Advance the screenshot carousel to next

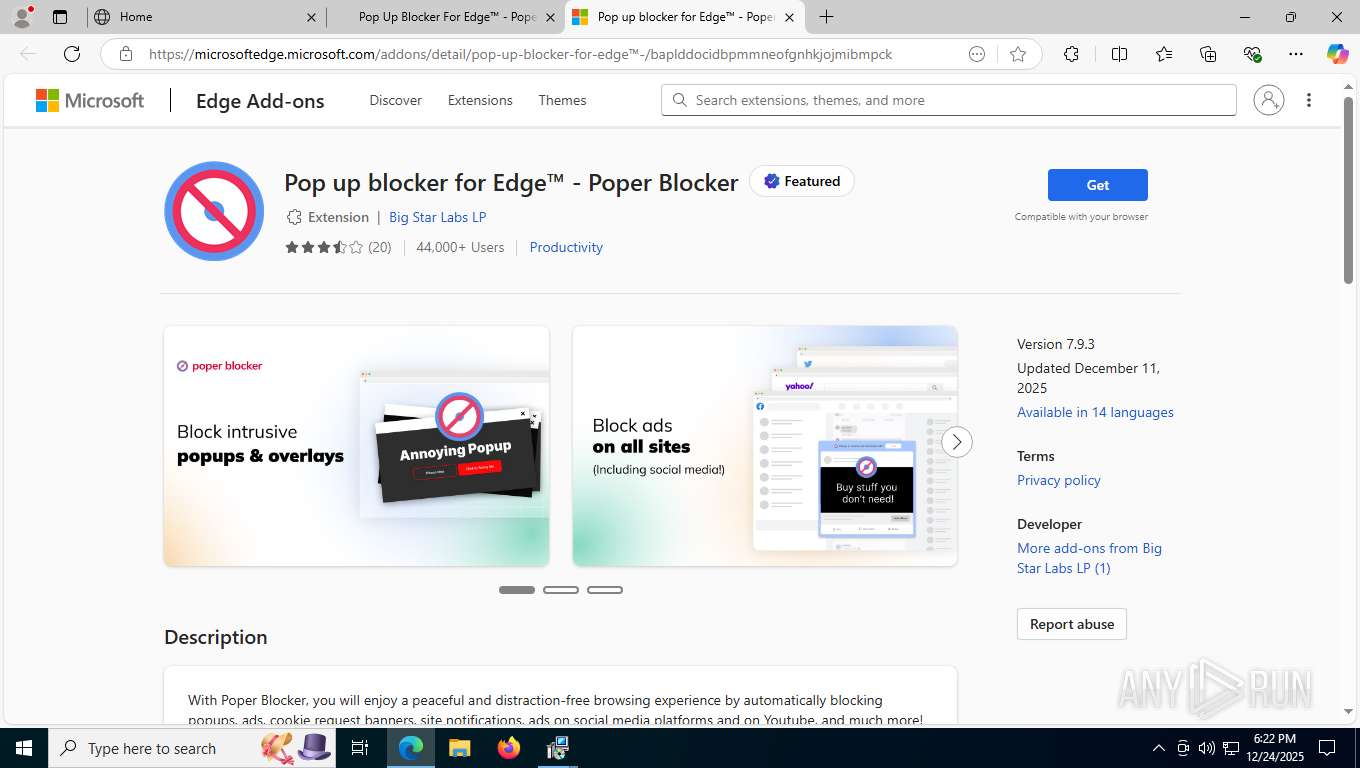tap(957, 442)
